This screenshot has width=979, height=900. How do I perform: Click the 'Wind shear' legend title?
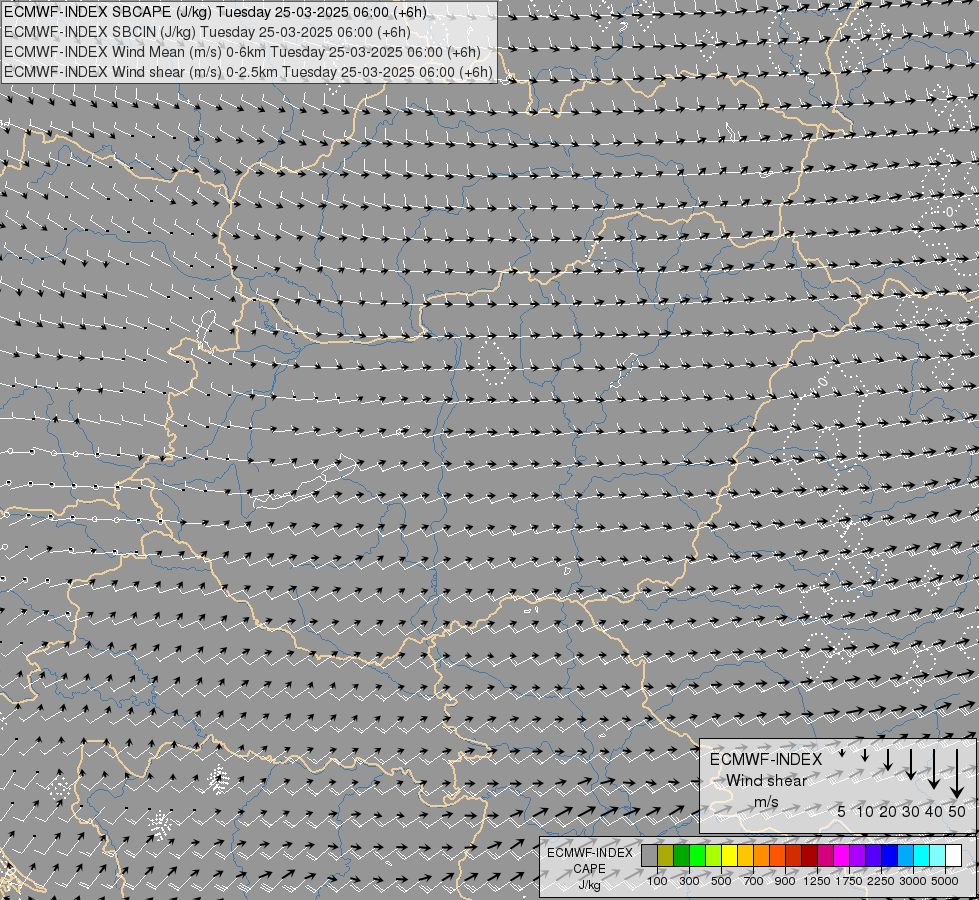[767, 781]
